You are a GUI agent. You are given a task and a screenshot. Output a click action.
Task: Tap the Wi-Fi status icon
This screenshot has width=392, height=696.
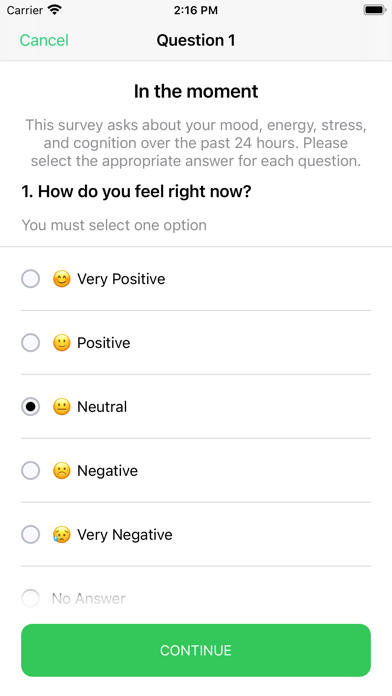pos(55,10)
